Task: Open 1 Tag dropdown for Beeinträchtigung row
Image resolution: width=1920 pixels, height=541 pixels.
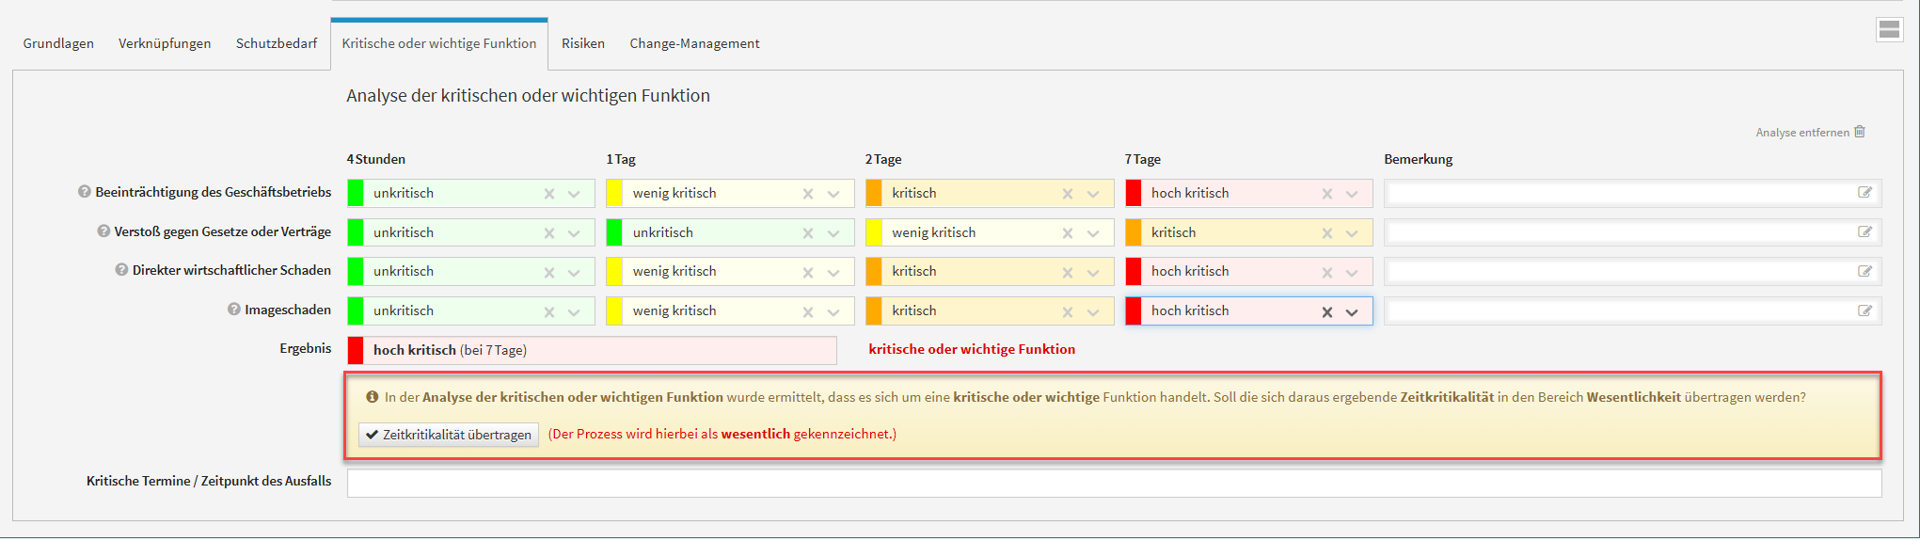Action: click(833, 194)
